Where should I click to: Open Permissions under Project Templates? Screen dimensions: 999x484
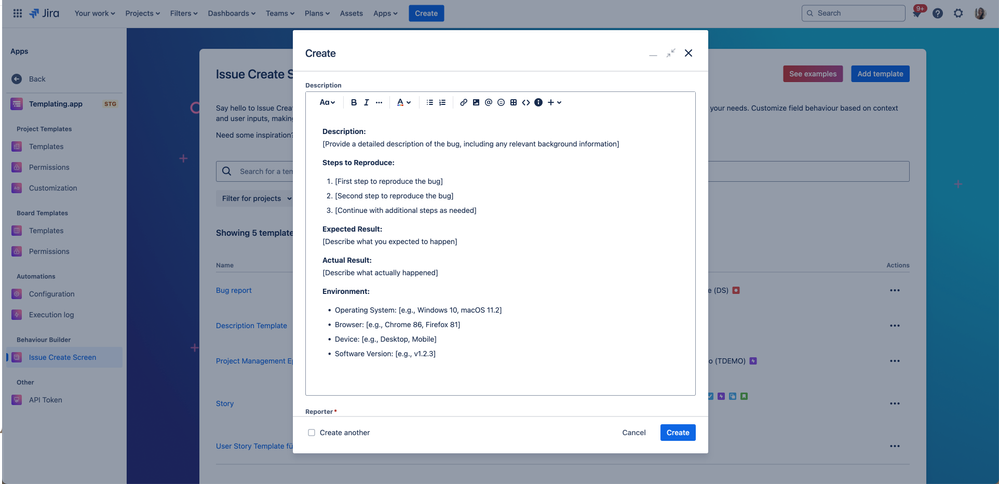pyautogui.click(x=48, y=167)
